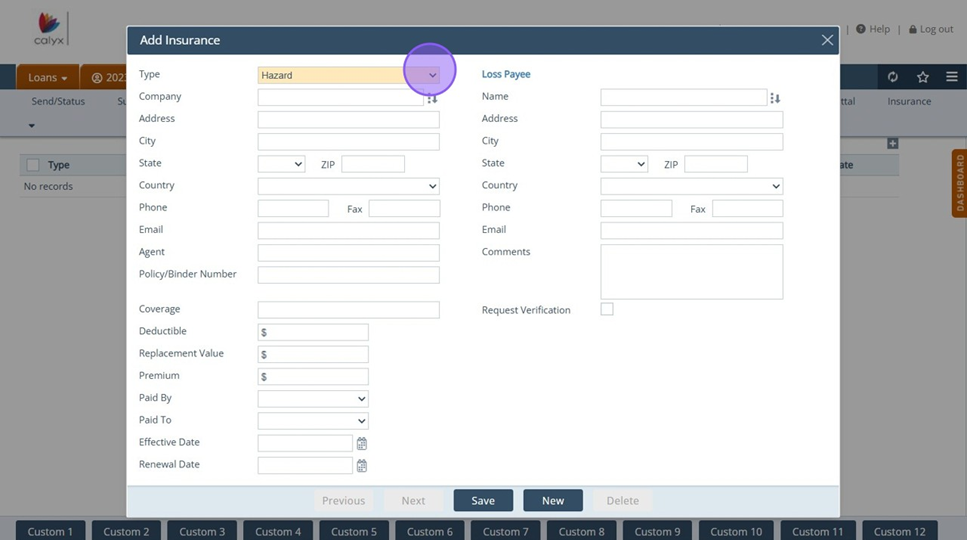
Task: Switch to the Custom 6 tab
Action: pyautogui.click(x=429, y=531)
